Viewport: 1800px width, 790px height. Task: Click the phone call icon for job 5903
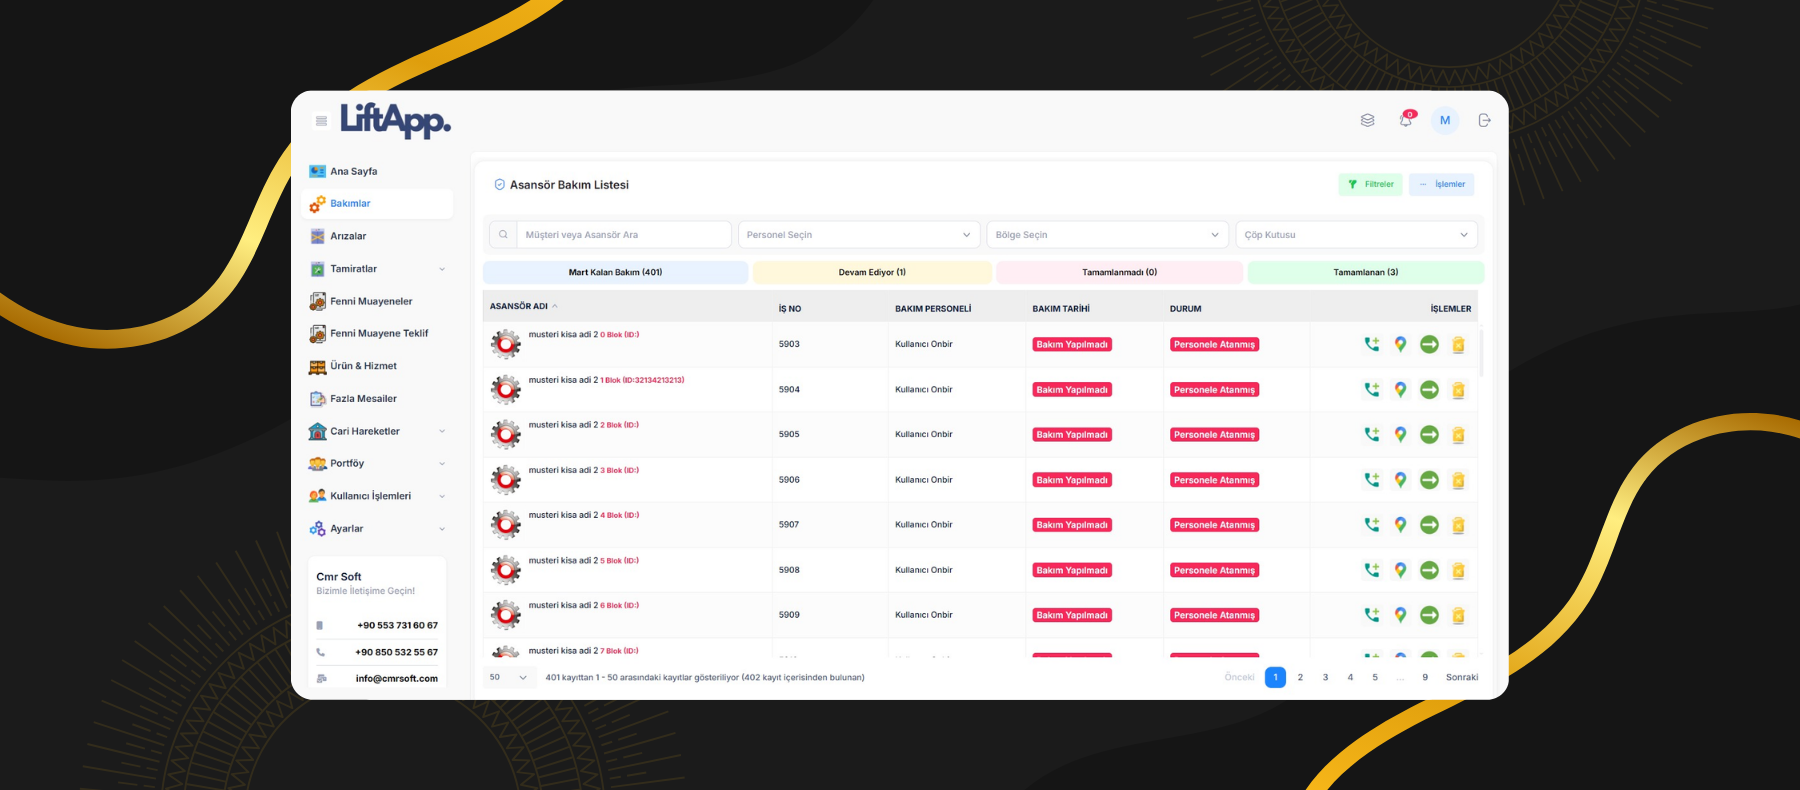[x=1371, y=344]
